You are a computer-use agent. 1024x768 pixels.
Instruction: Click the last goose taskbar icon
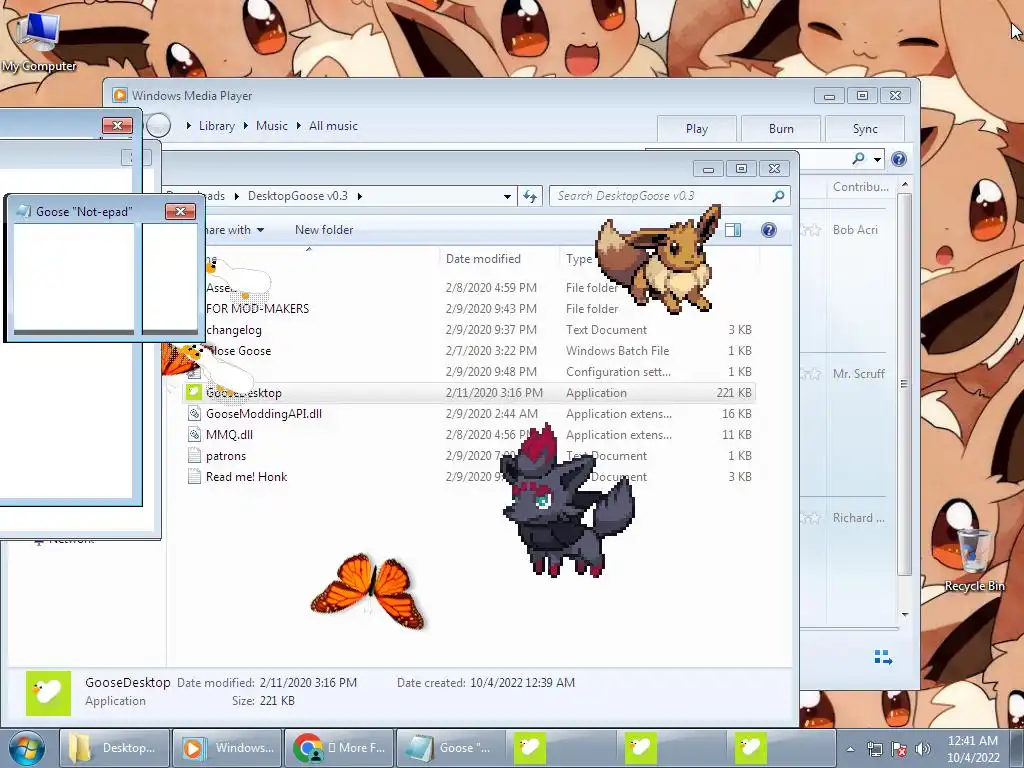[x=750, y=748]
